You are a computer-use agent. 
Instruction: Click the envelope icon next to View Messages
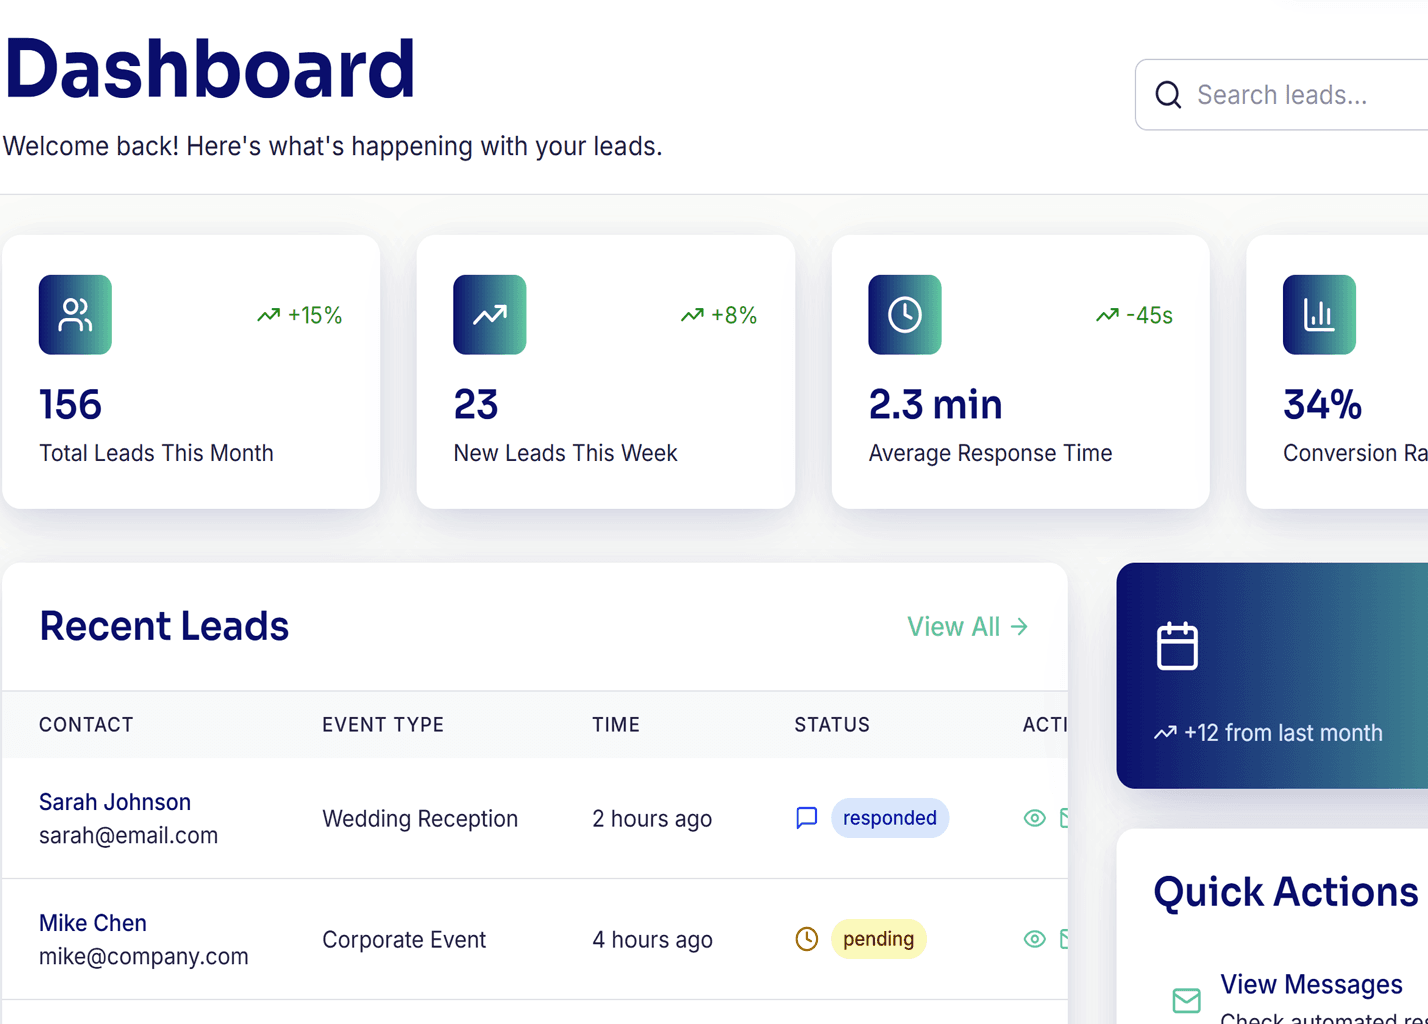(x=1186, y=999)
